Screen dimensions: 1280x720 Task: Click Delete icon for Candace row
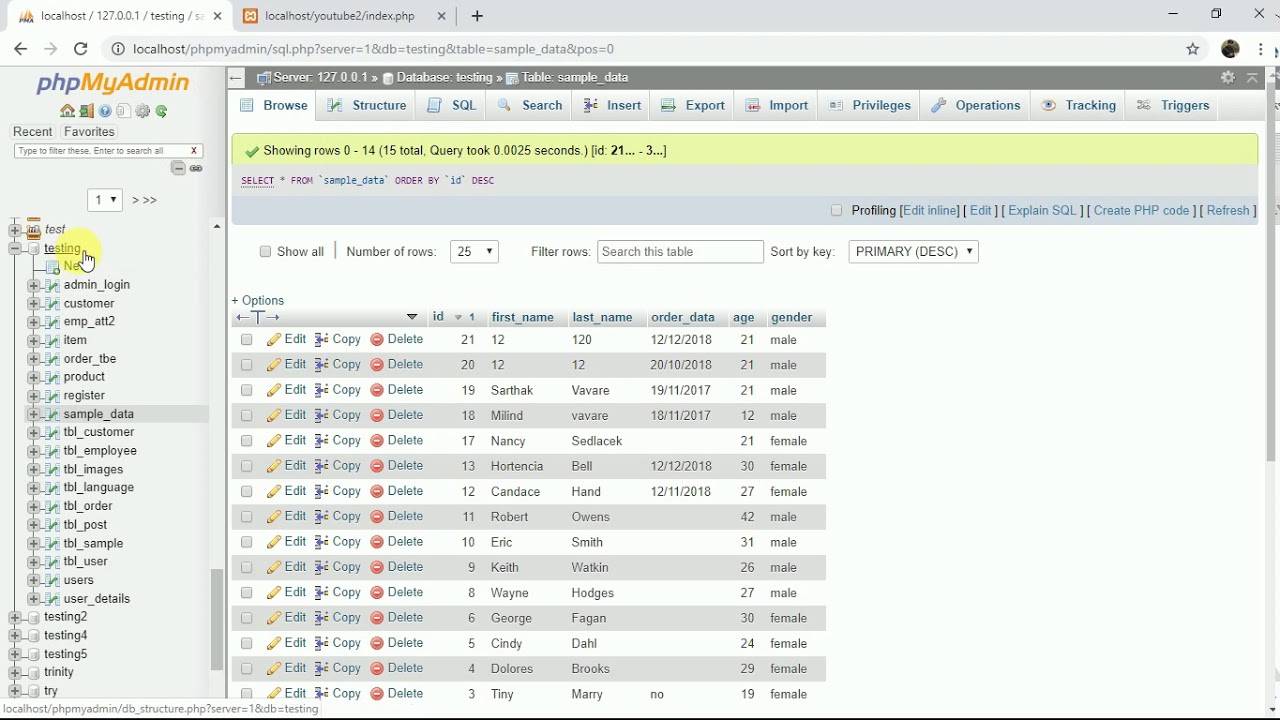(377, 492)
